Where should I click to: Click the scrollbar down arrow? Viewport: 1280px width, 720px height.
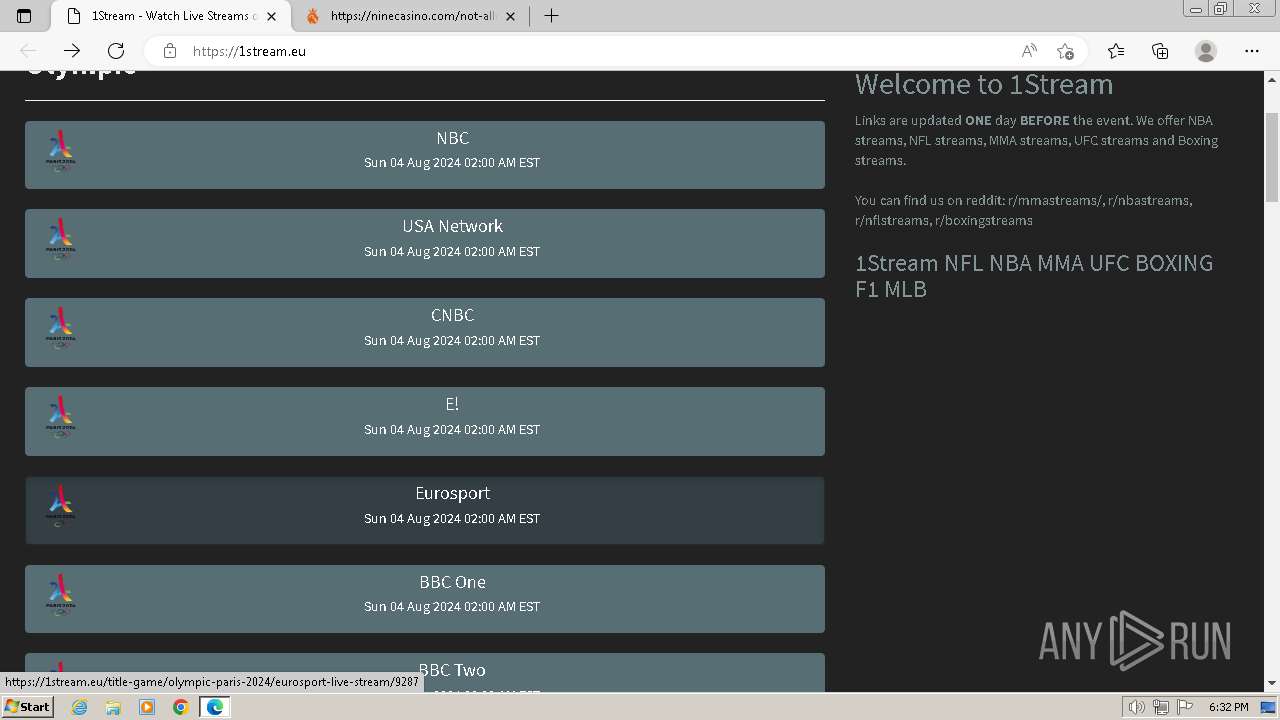click(1272, 683)
